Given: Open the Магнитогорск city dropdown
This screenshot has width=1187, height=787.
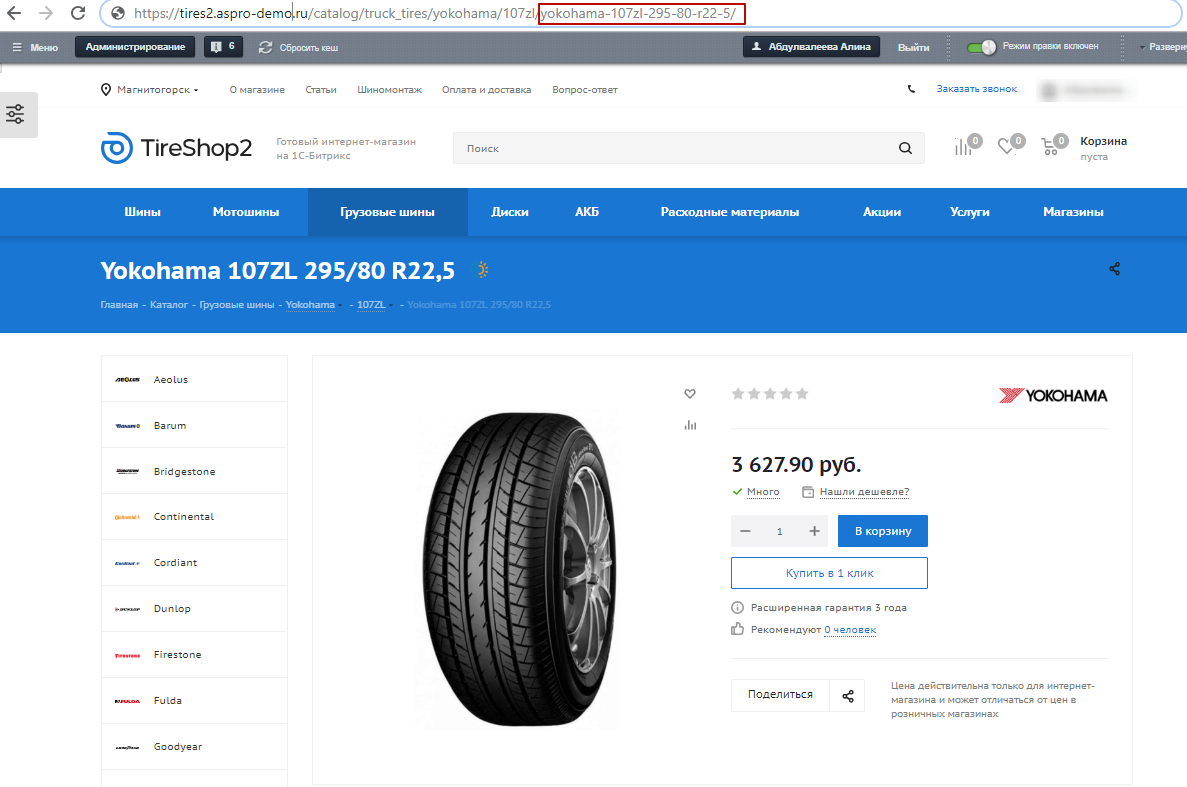Looking at the screenshot, I should [x=150, y=89].
